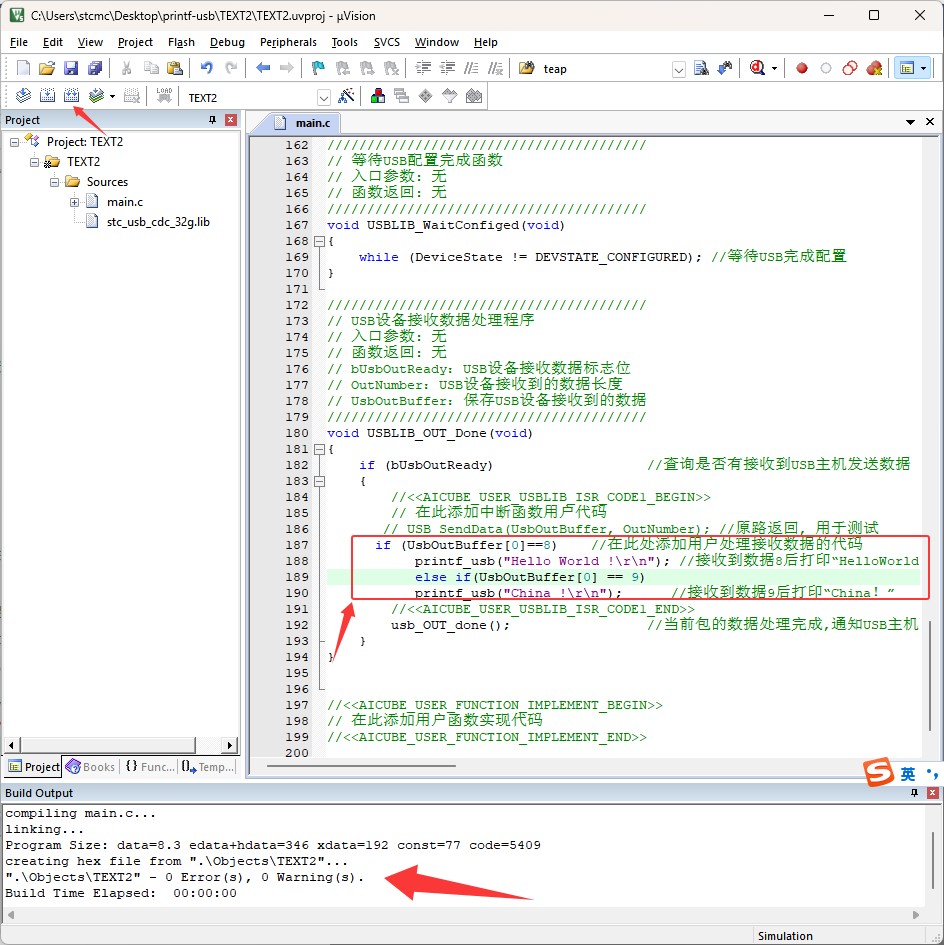Image resolution: width=944 pixels, height=945 pixels.
Task: Click Incremental Find icon
Action: [725, 68]
